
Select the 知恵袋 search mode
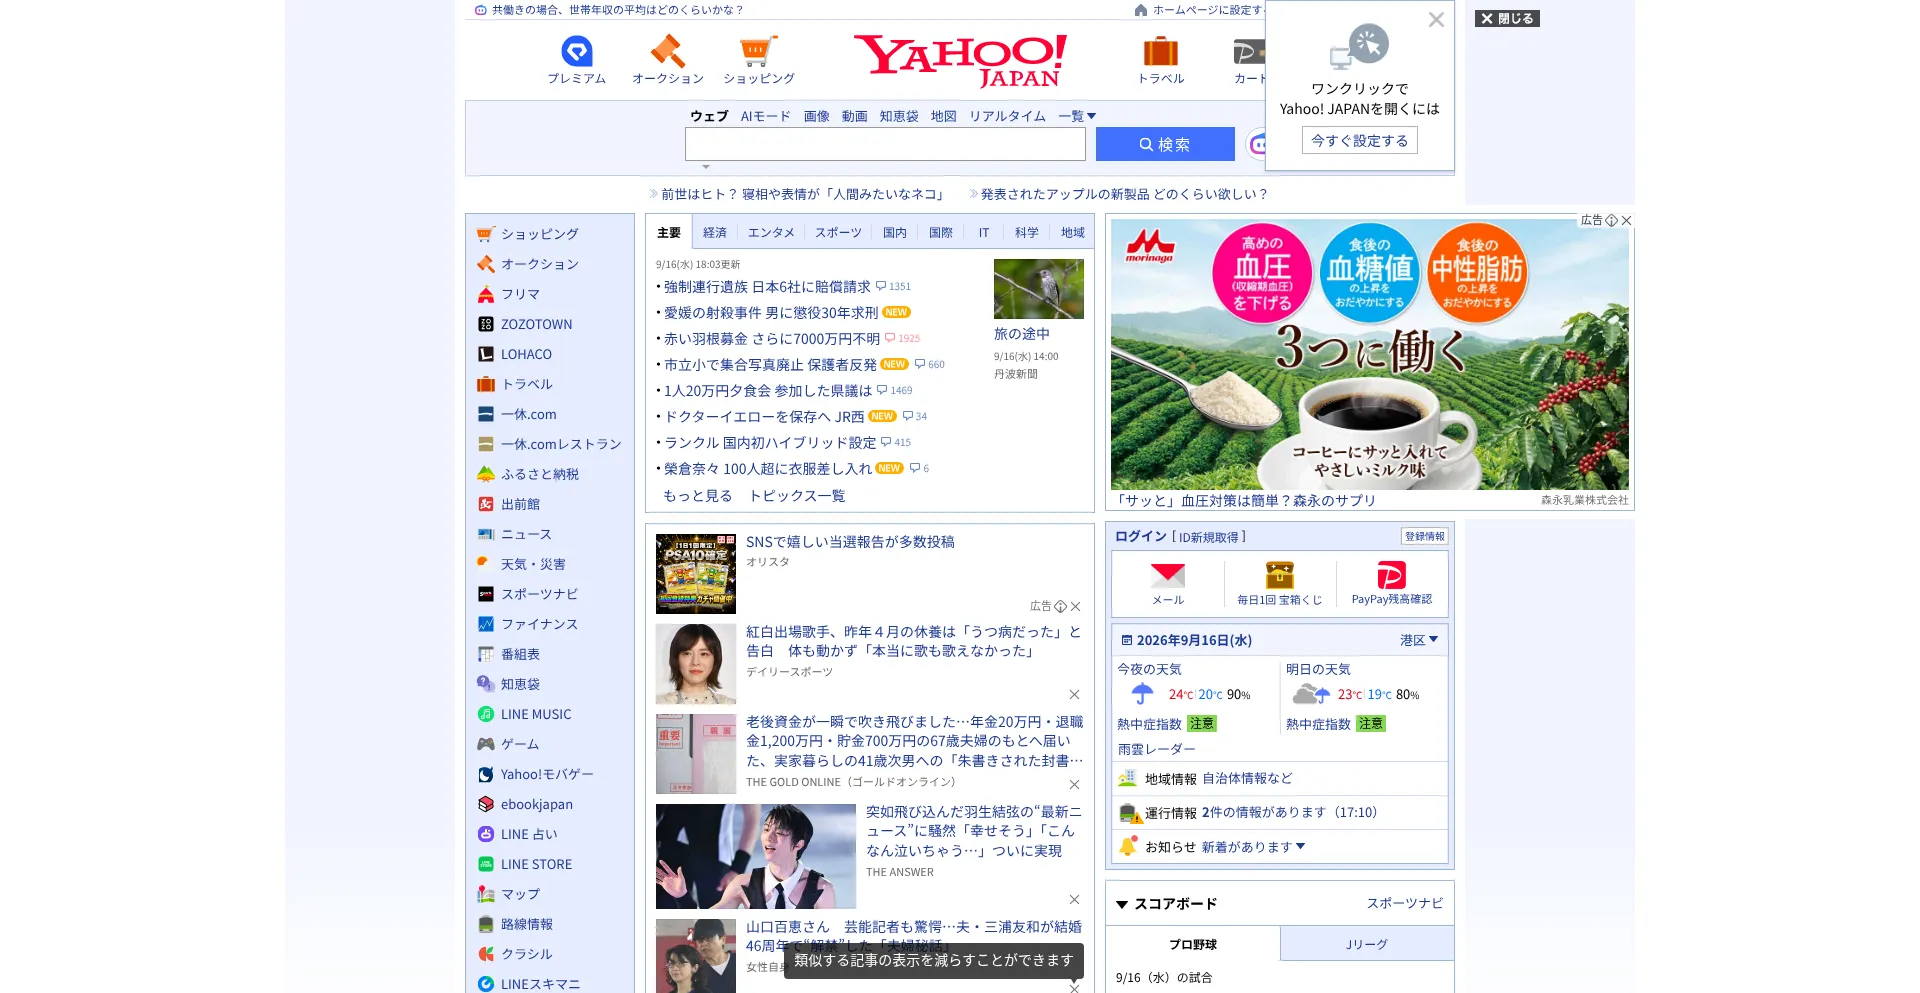coord(899,116)
